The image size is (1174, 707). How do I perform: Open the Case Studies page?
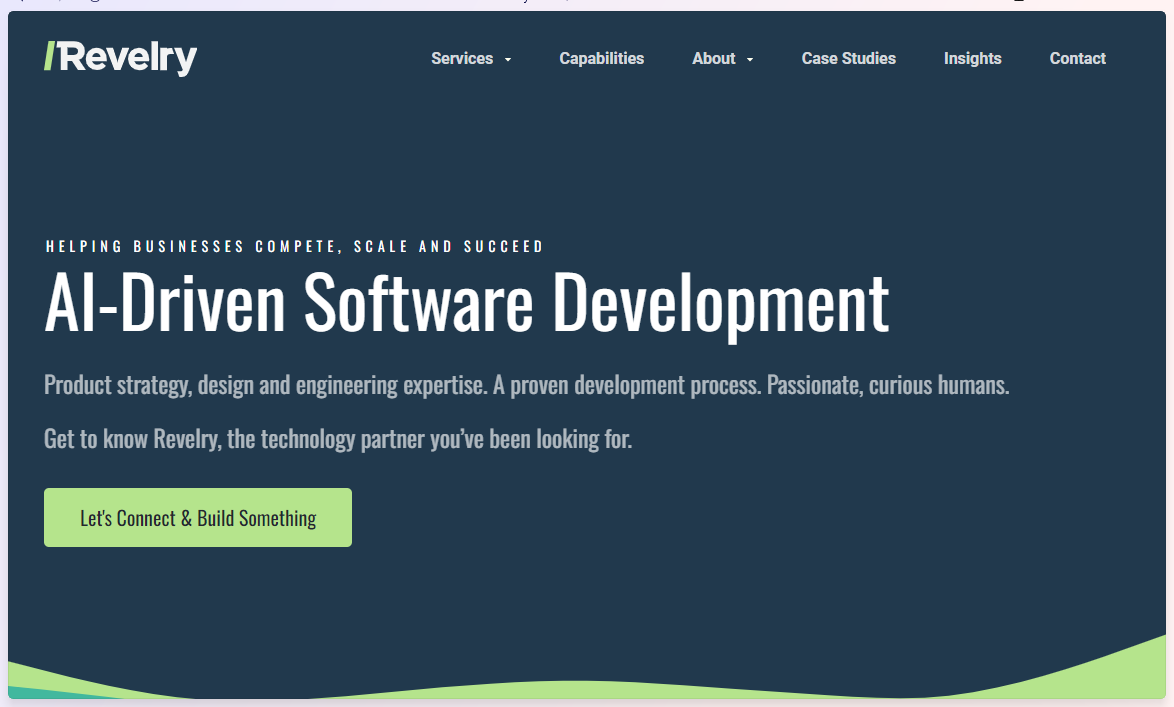click(848, 58)
